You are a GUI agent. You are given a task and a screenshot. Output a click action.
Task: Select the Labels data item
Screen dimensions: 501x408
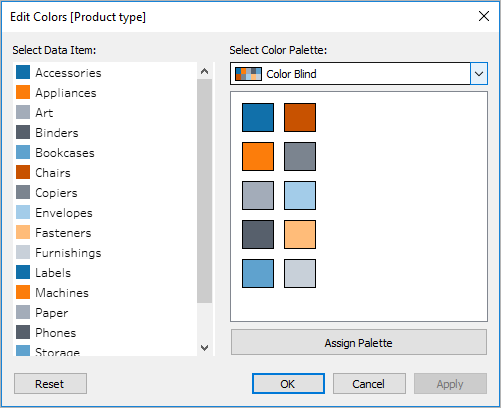(x=105, y=273)
